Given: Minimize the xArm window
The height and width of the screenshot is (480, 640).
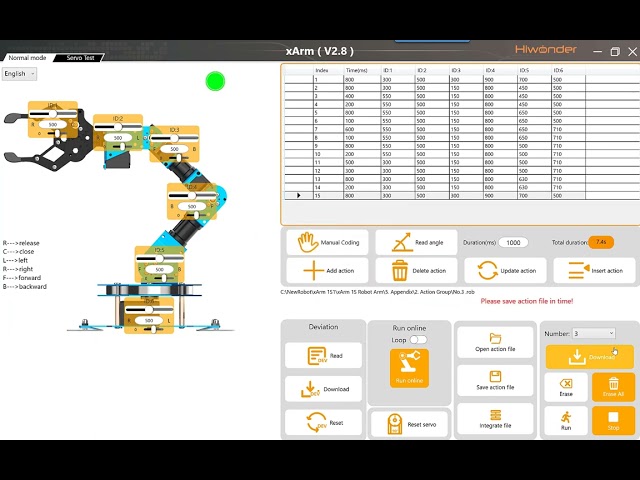Looking at the screenshot, I should click(x=598, y=51).
